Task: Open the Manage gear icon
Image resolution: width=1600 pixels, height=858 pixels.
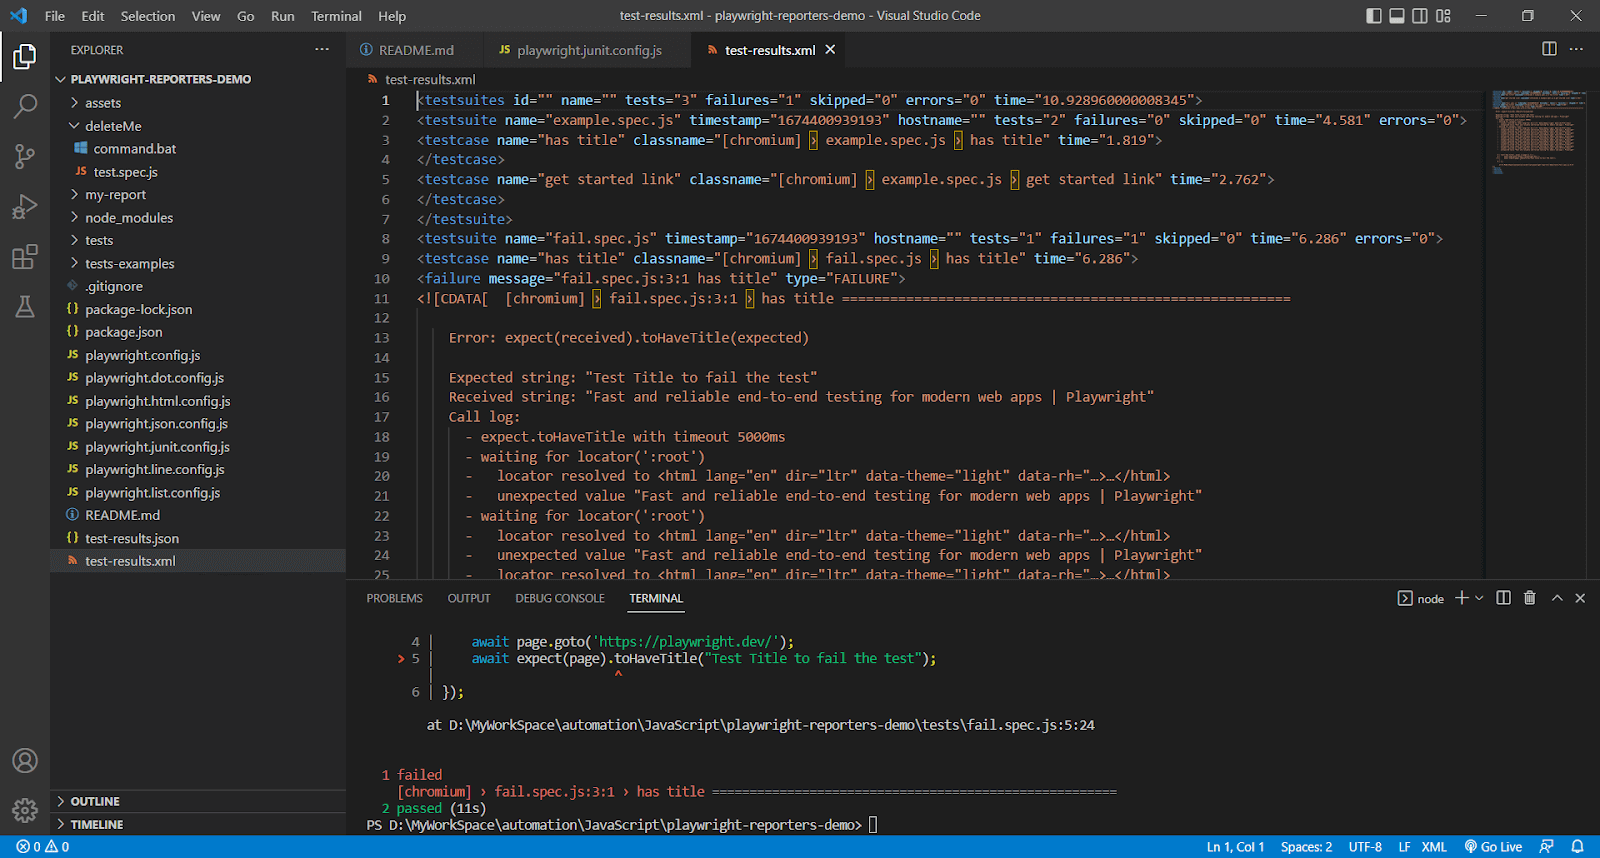Action: tap(25, 810)
